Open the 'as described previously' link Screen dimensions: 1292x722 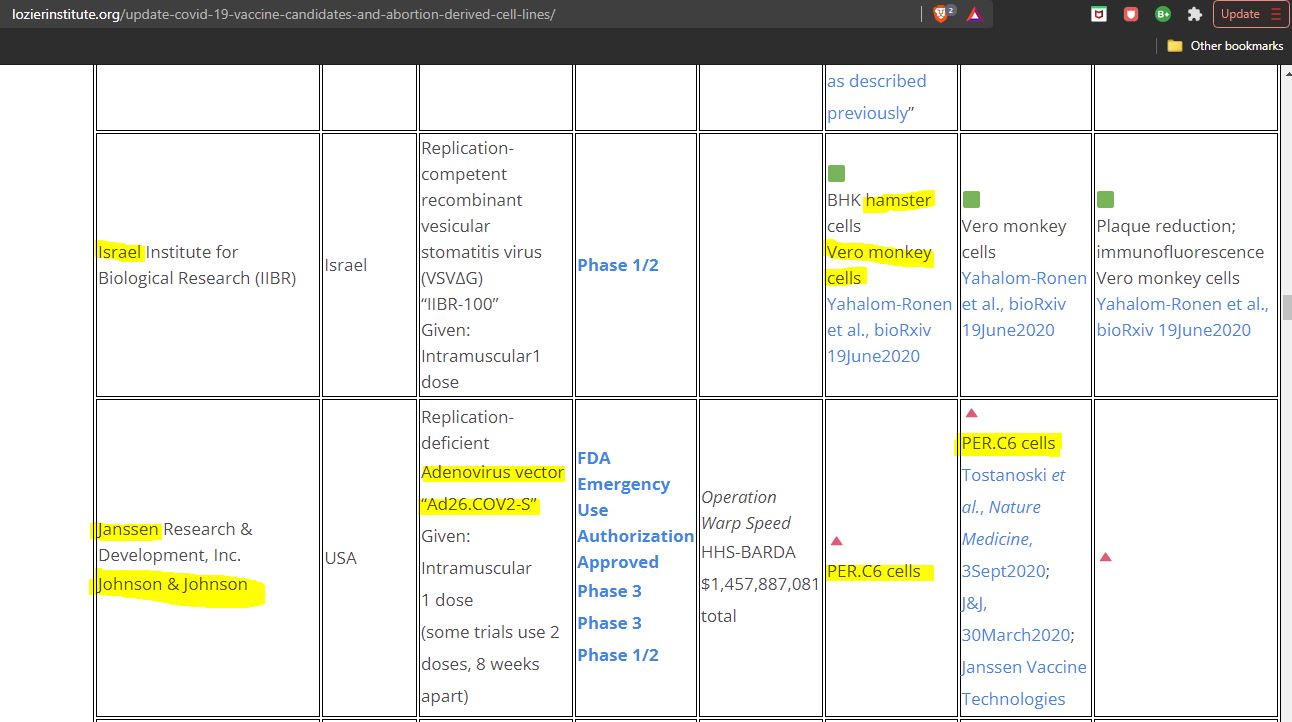[x=876, y=97]
